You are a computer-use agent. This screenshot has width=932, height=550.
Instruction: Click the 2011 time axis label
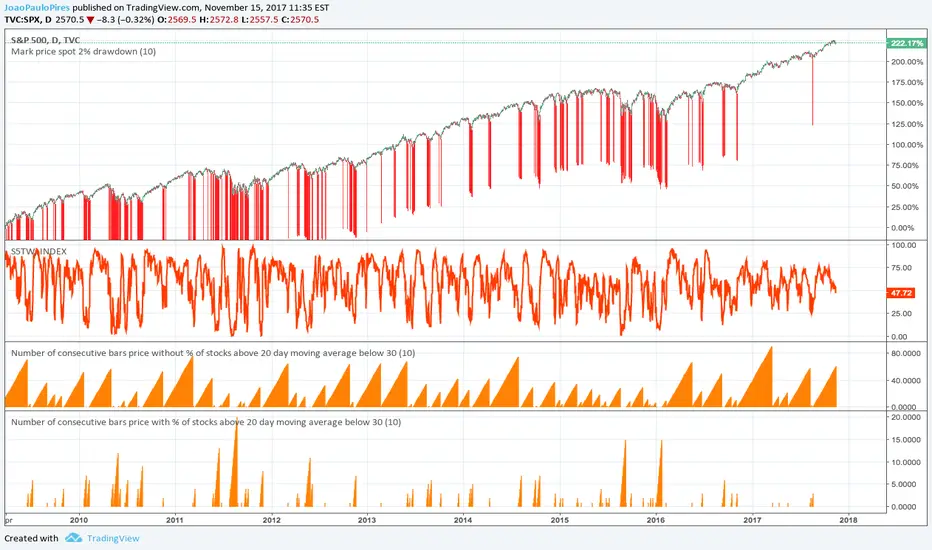(x=175, y=520)
